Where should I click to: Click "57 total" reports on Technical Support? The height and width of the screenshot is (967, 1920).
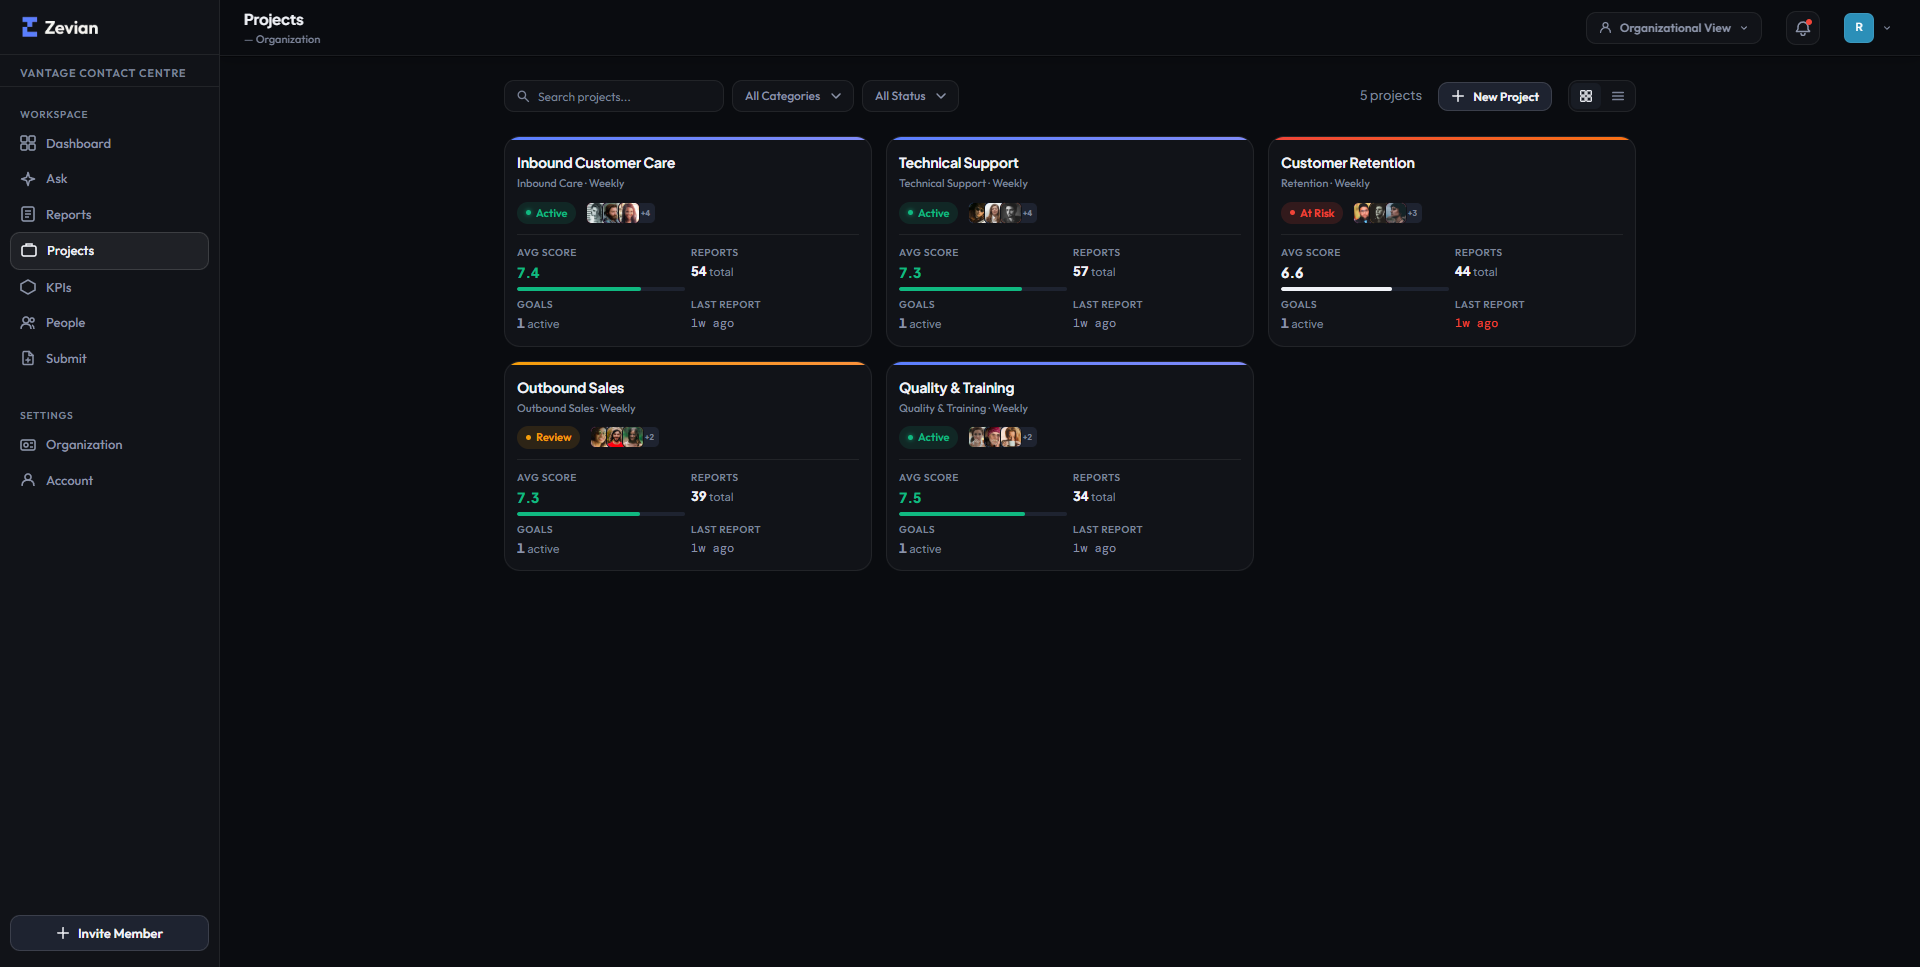(x=1094, y=272)
